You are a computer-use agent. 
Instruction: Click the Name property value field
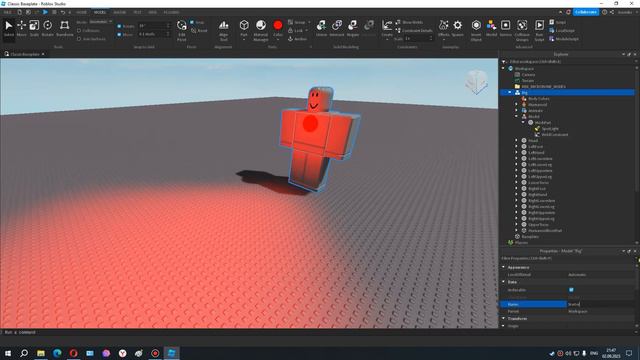601,304
